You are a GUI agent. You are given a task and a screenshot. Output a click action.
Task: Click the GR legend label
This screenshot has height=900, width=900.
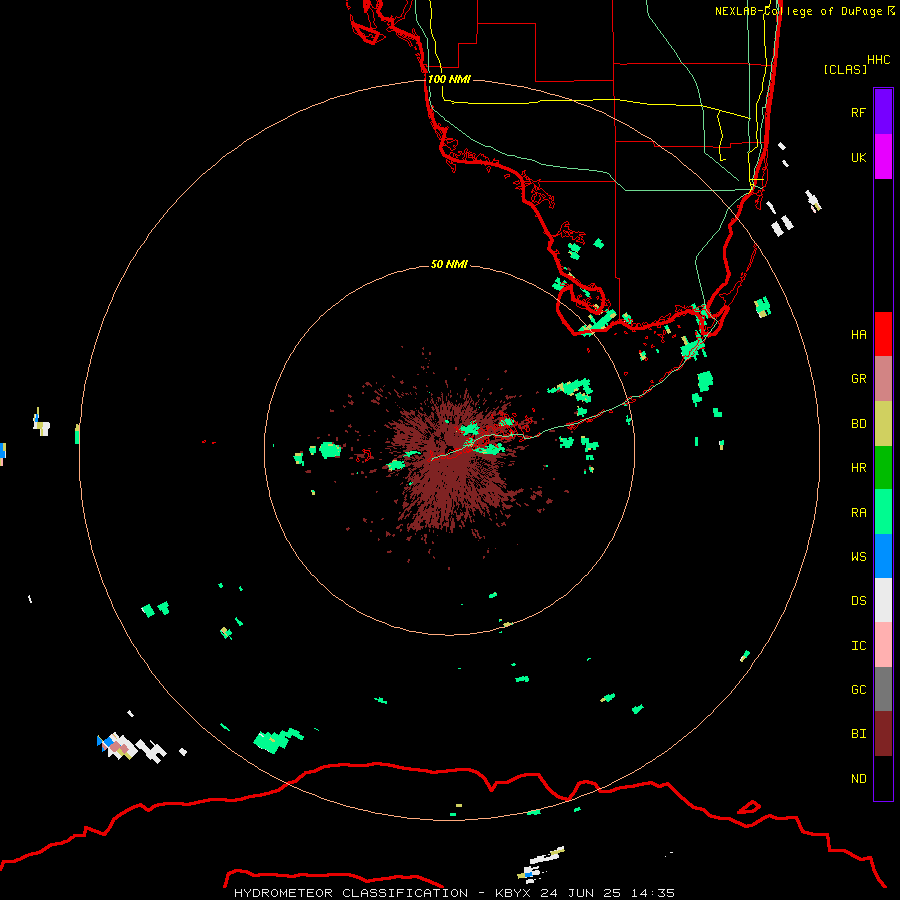point(858,379)
